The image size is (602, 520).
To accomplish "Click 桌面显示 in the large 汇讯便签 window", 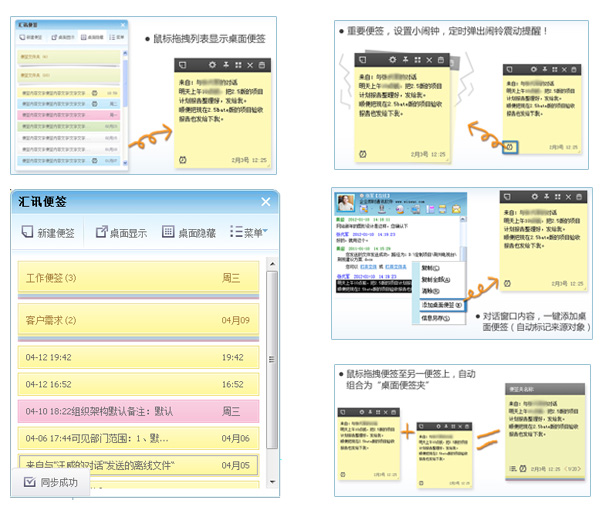I will [121, 233].
